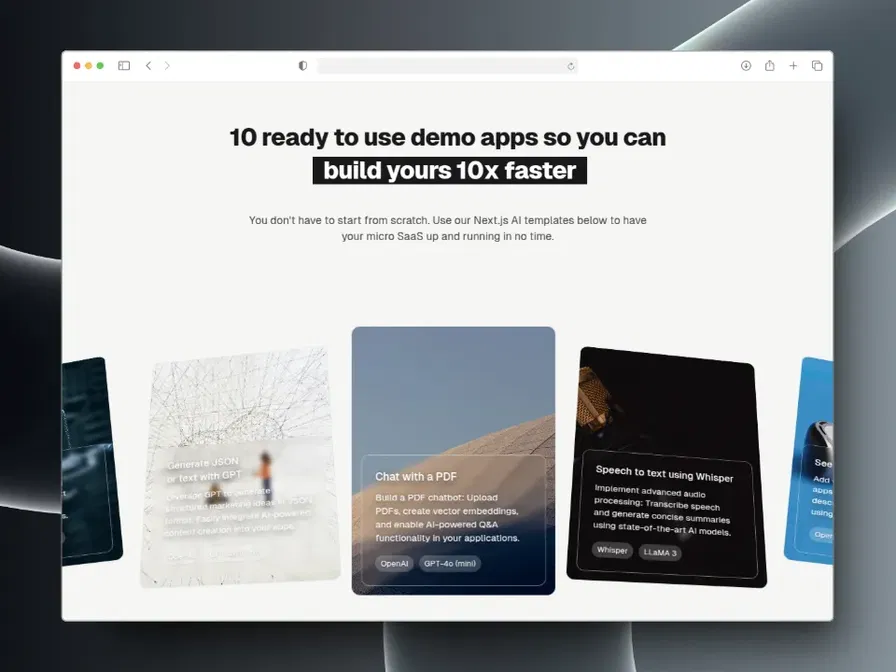This screenshot has height=672, width=896.
Task: Toggle the Safari sidebar icon
Action: coord(124,66)
